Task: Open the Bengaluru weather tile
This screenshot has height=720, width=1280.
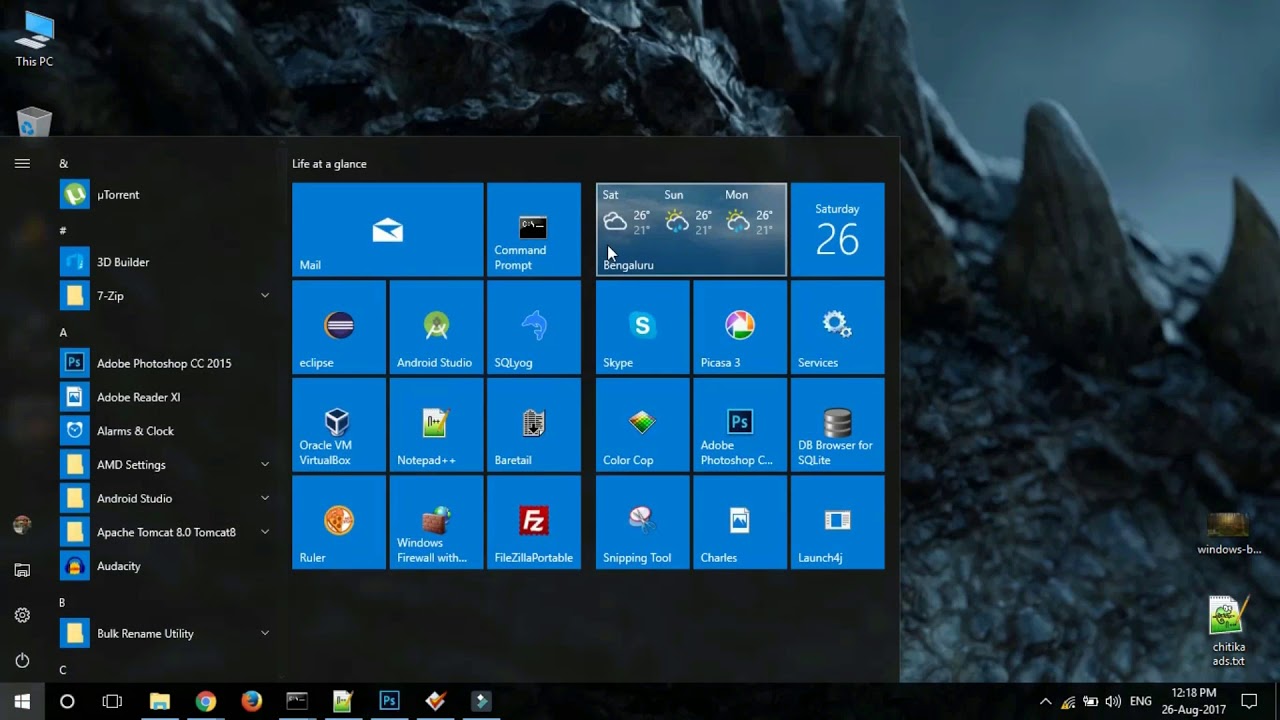Action: click(691, 229)
